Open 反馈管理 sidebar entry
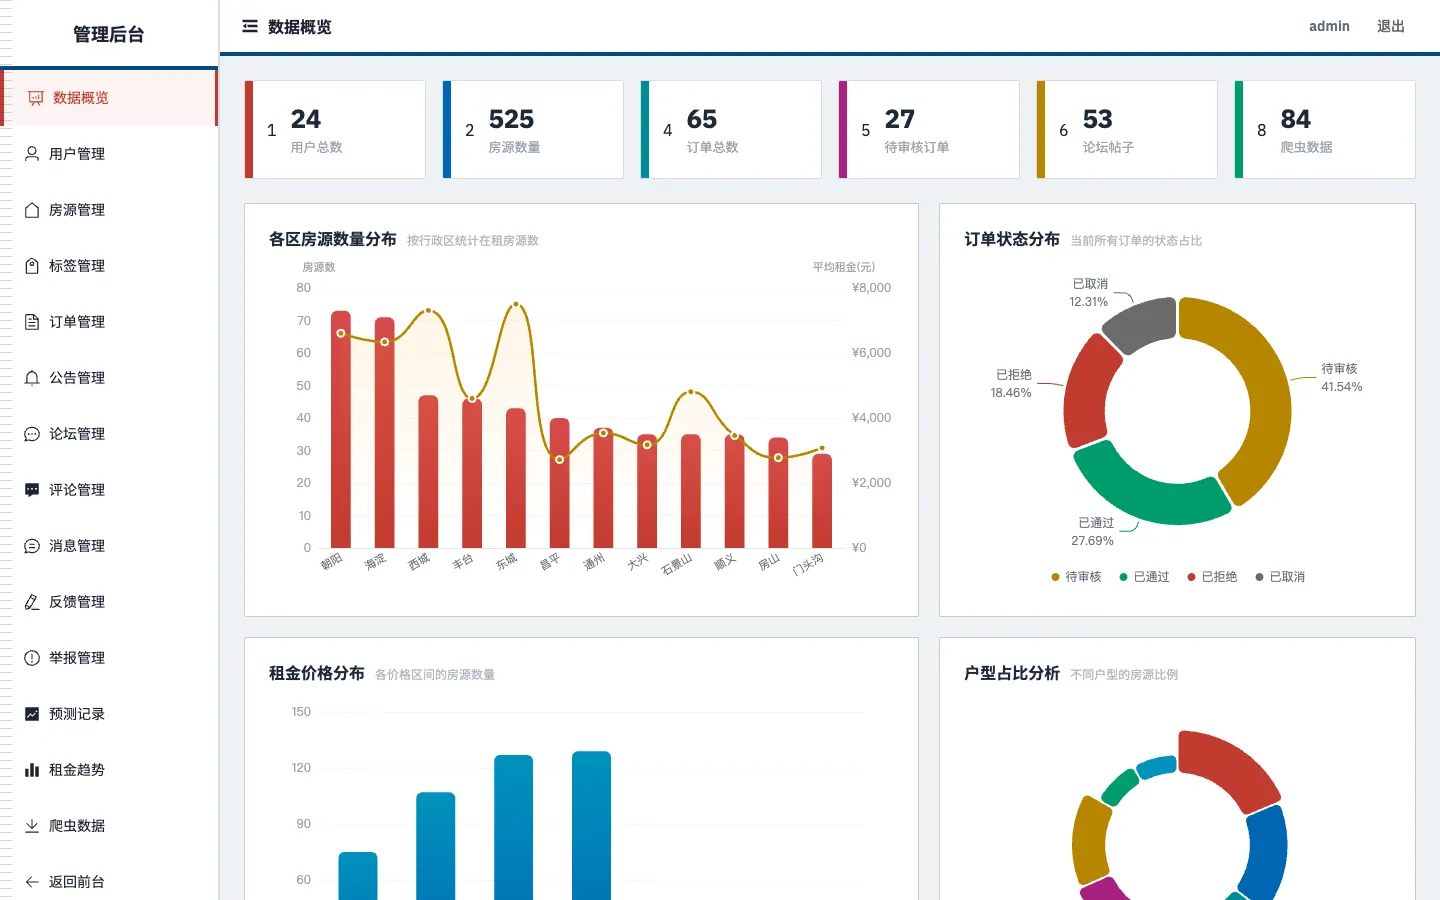Screen dimensions: 1440x900 click(x=109, y=602)
